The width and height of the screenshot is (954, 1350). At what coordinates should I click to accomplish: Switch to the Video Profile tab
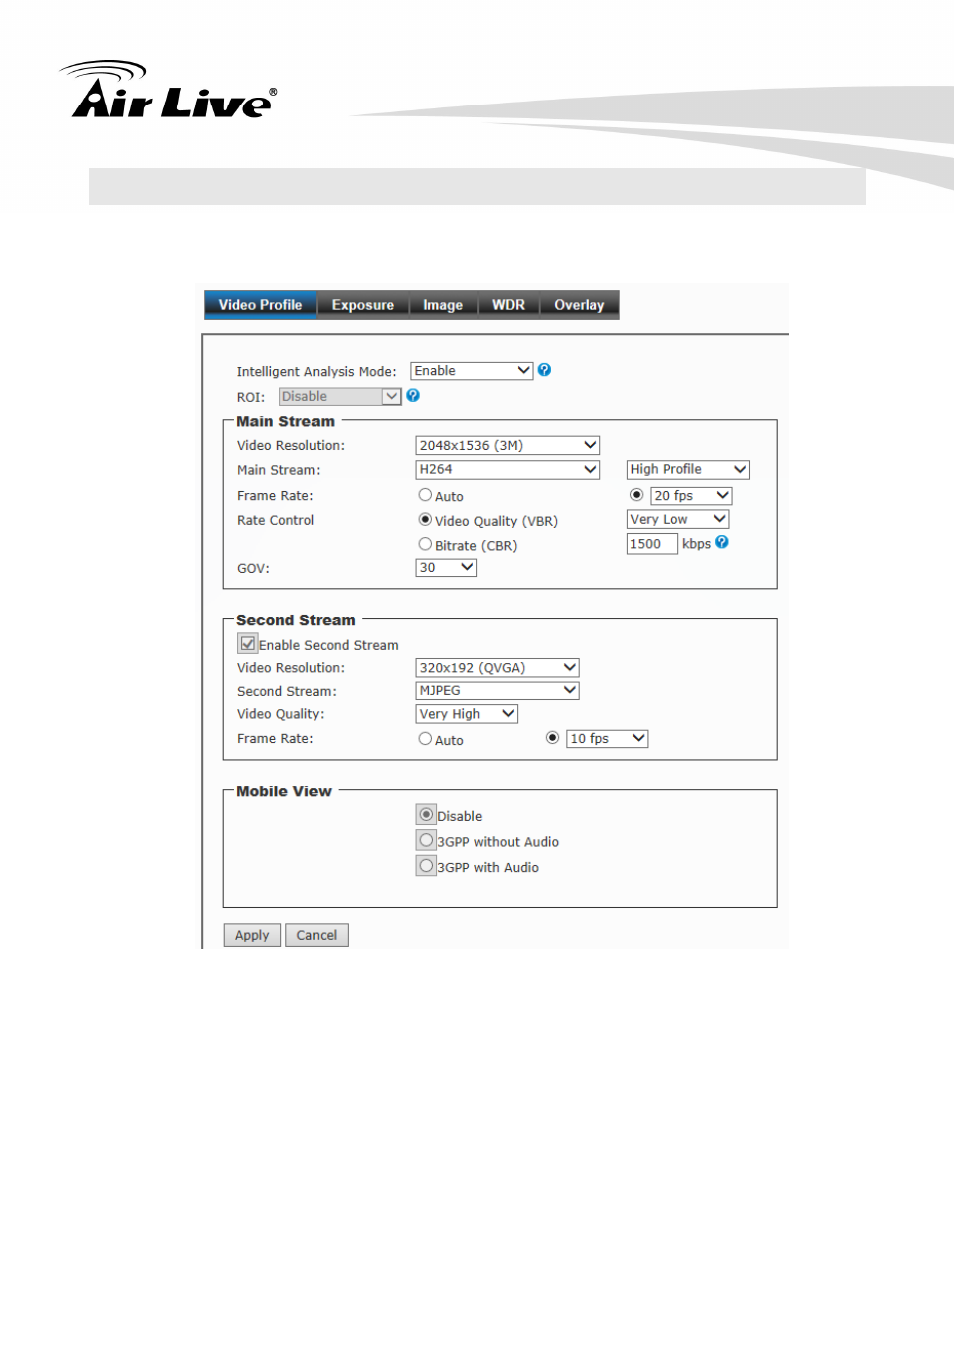[260, 305]
